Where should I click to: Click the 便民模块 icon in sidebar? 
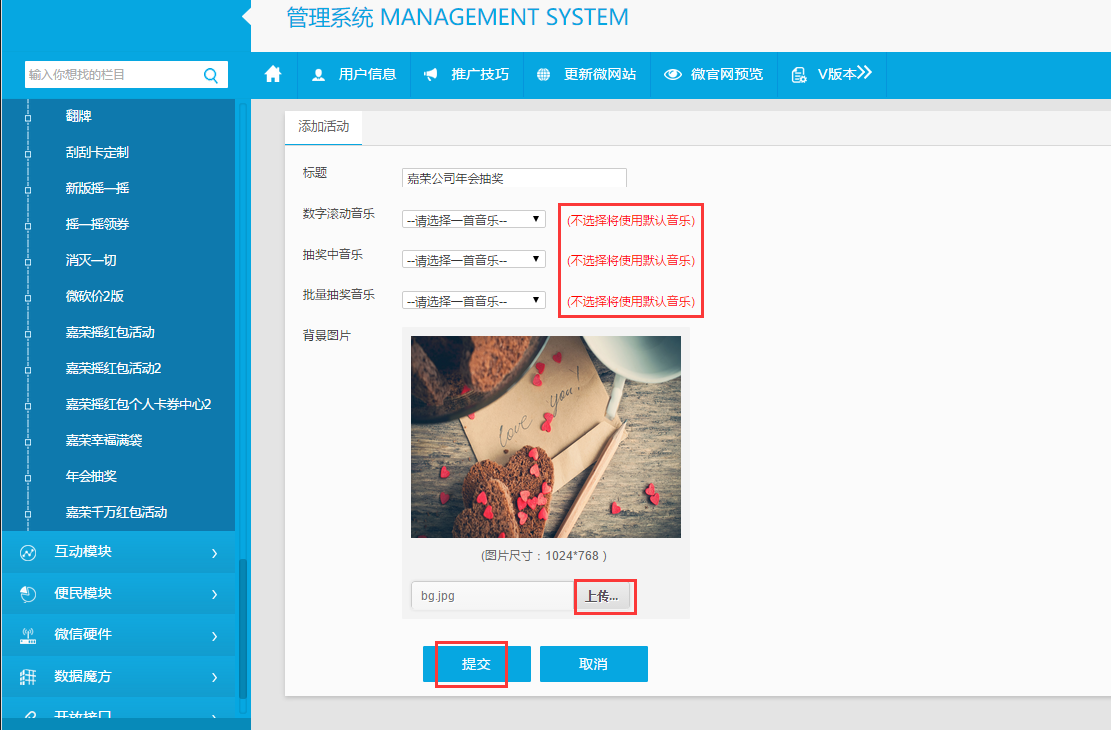pos(28,594)
